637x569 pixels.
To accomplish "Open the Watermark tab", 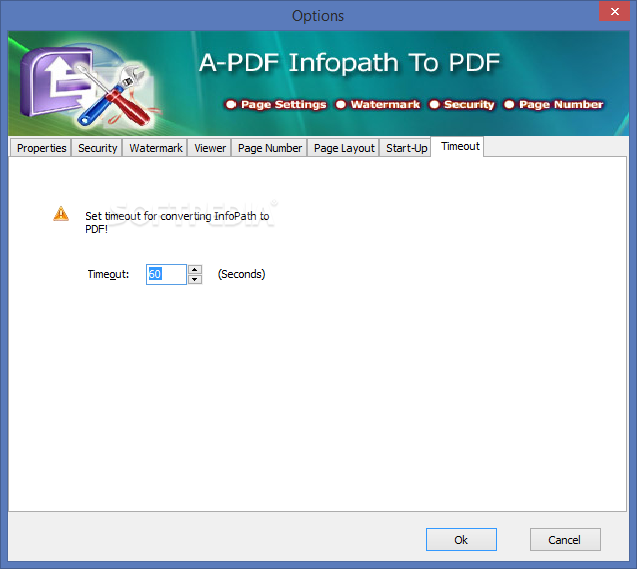I will pos(156,148).
